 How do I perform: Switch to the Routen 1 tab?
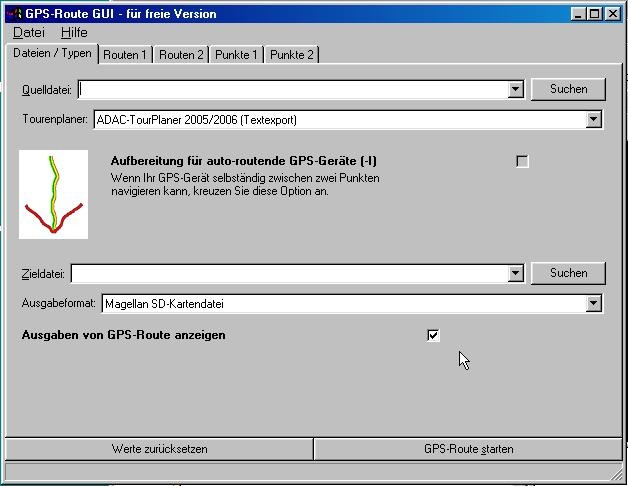tap(125, 54)
